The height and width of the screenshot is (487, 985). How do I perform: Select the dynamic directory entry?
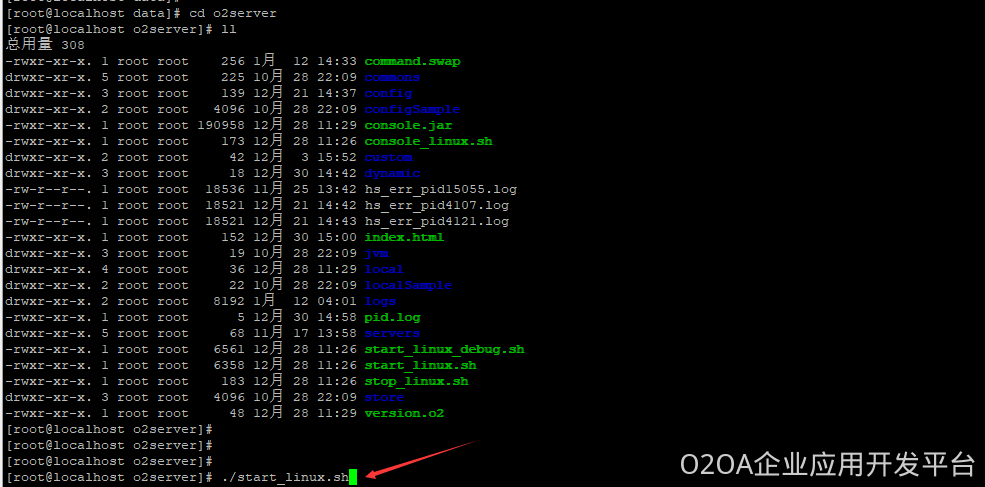[x=392, y=173]
